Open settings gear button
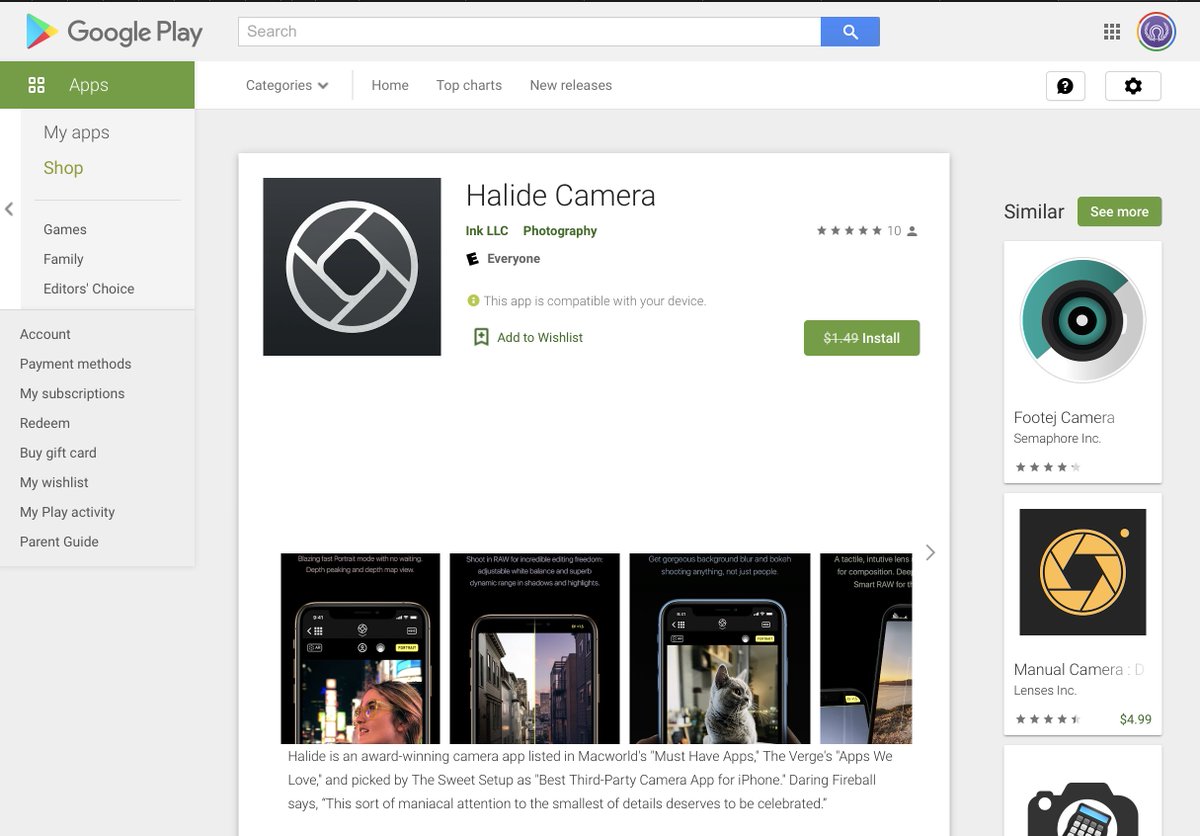The image size is (1200, 836). click(1133, 86)
